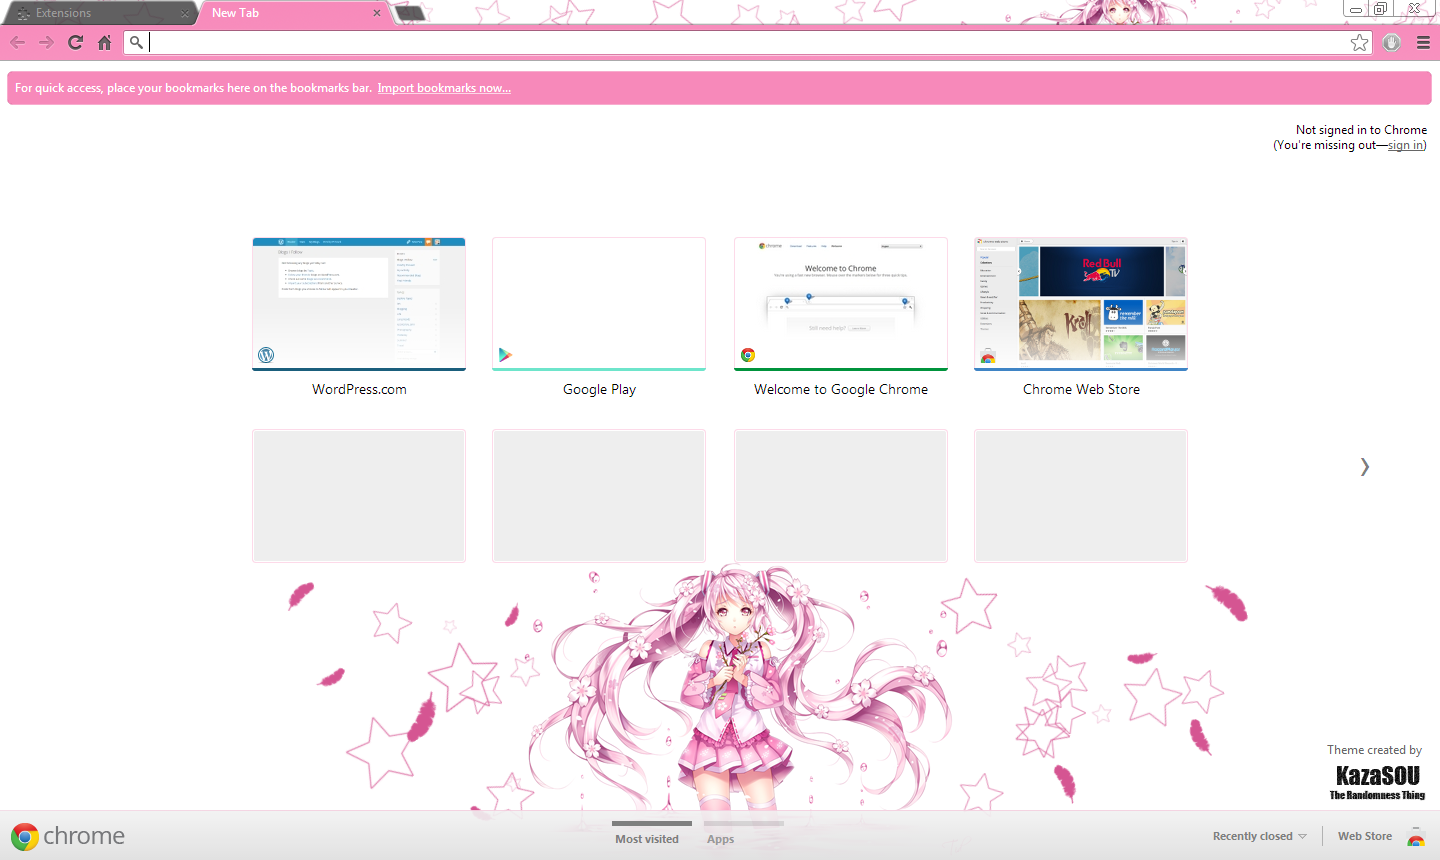Go to the Home page

(104, 42)
